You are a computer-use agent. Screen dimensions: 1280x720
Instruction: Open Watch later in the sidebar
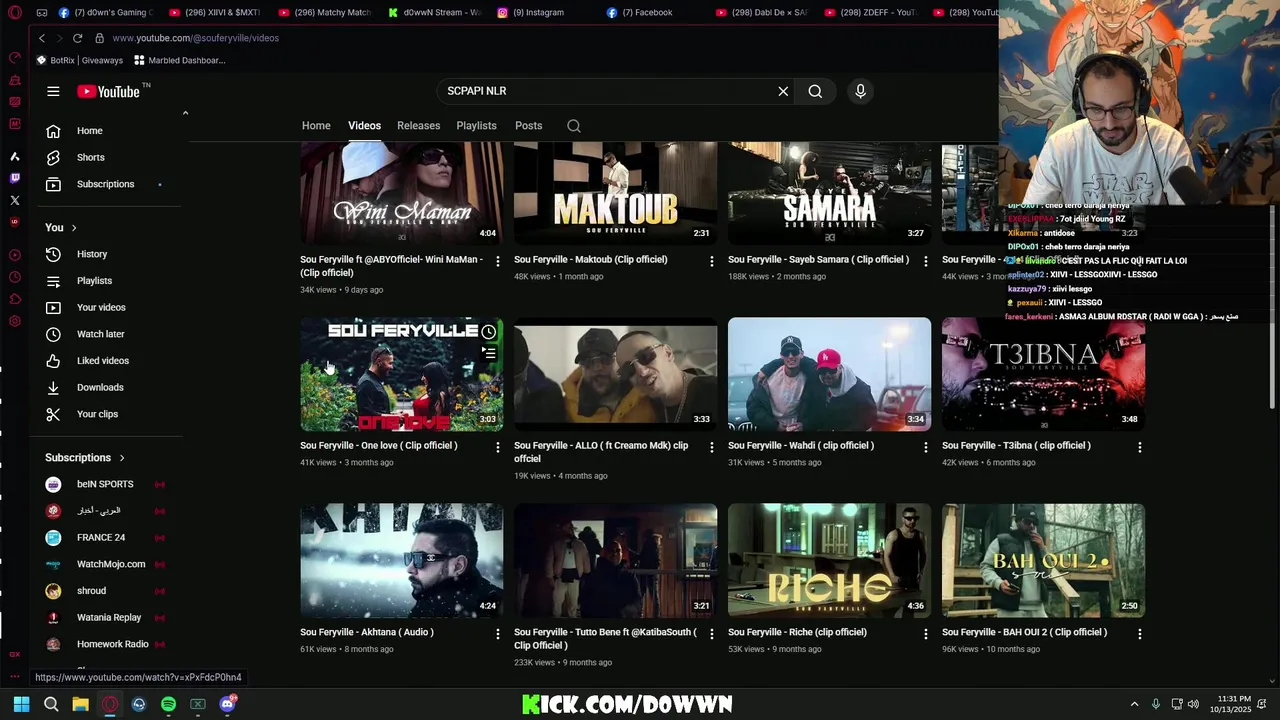tap(100, 334)
